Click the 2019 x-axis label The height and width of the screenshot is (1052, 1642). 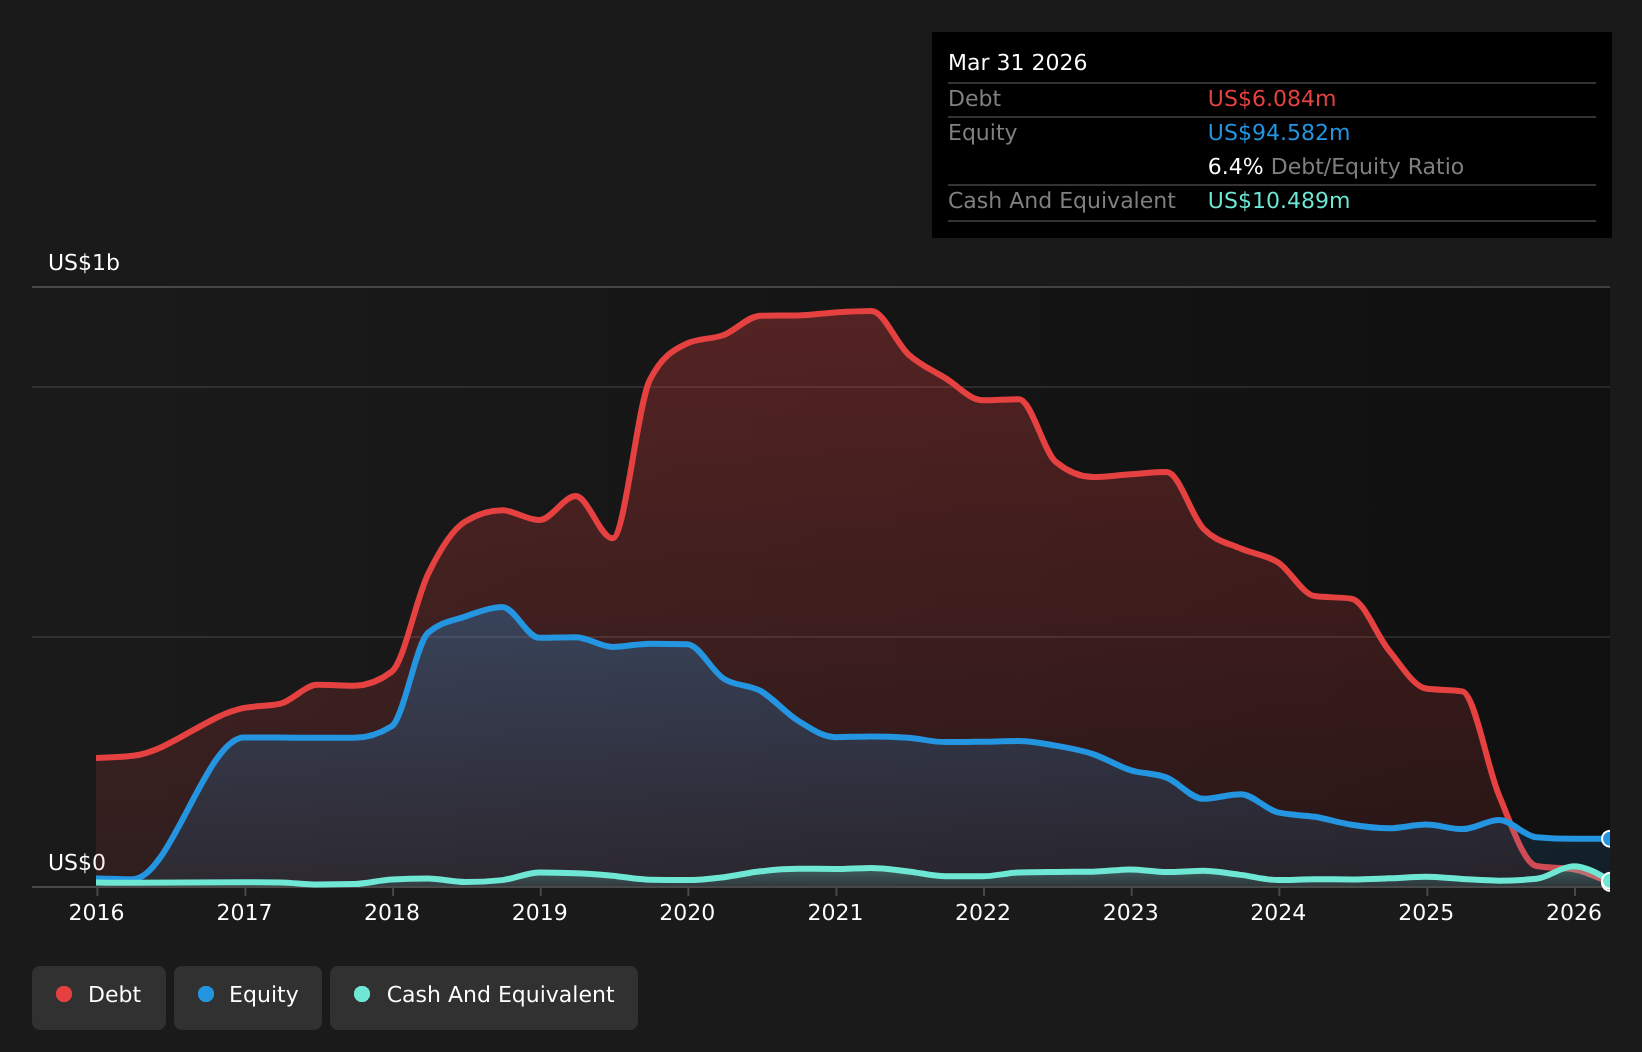(540, 912)
